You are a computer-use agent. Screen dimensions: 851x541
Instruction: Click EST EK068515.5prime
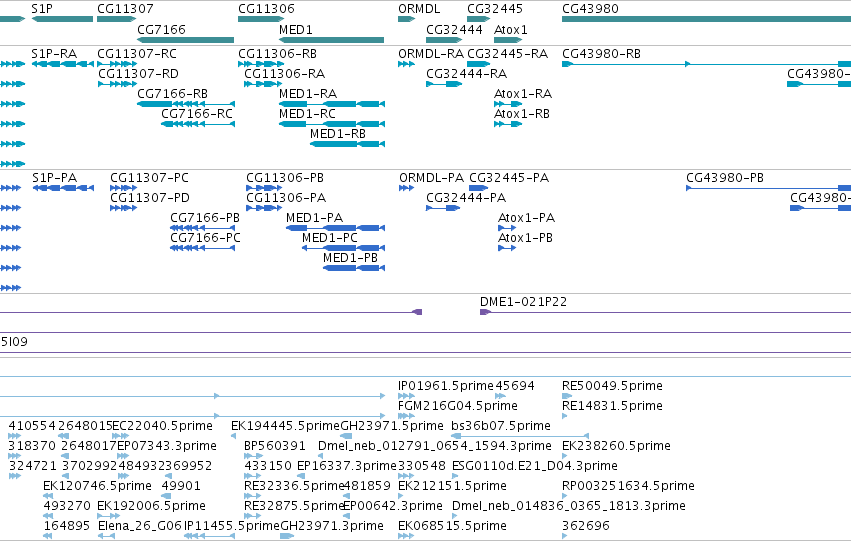[453, 526]
